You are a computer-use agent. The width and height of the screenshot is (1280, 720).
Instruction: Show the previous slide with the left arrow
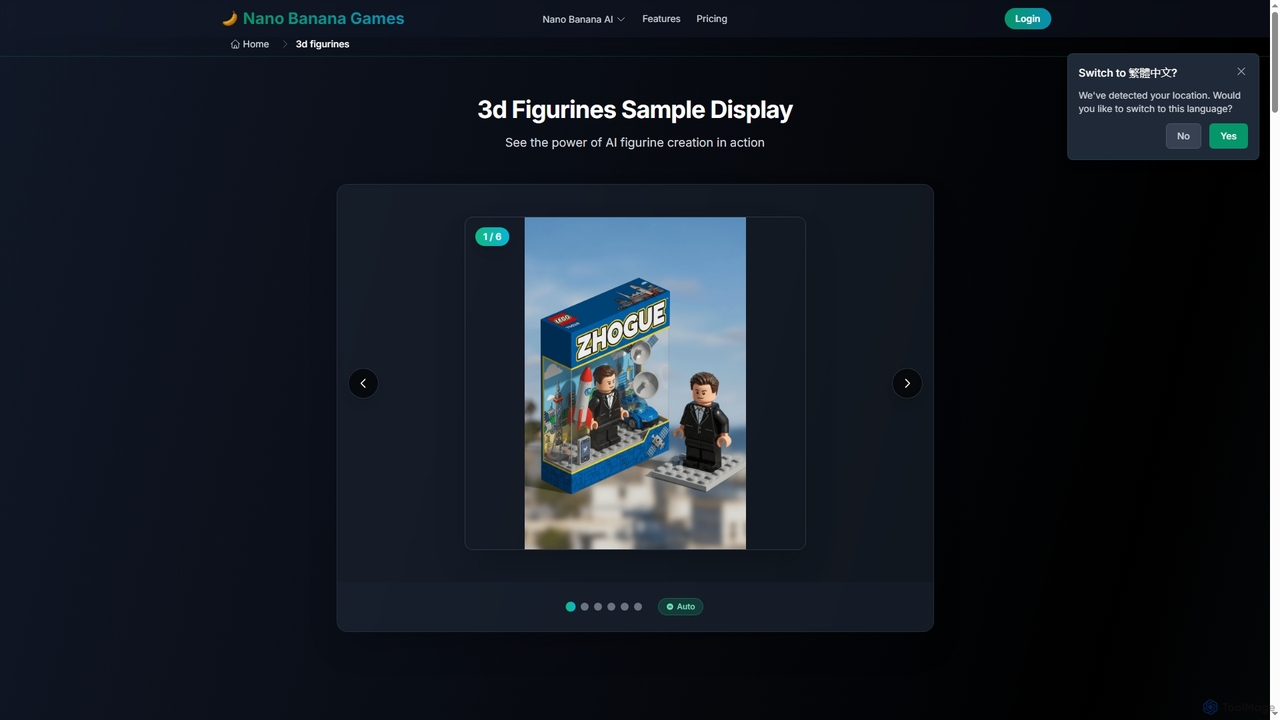pos(363,383)
